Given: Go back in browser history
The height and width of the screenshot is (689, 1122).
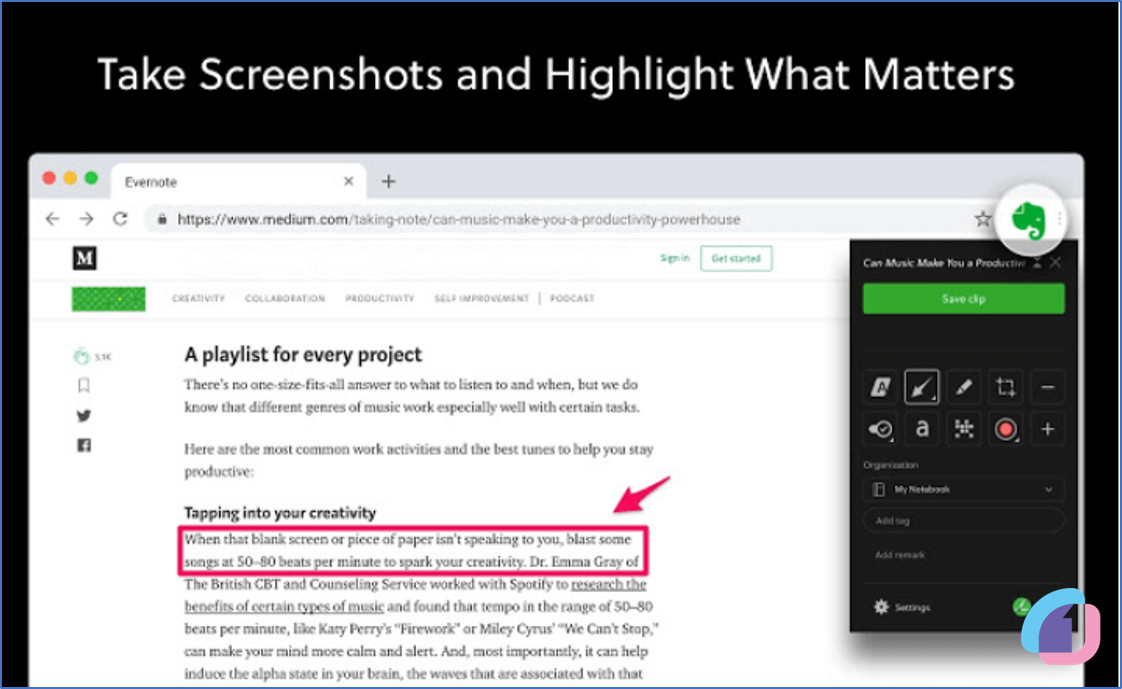Looking at the screenshot, I should (52, 219).
